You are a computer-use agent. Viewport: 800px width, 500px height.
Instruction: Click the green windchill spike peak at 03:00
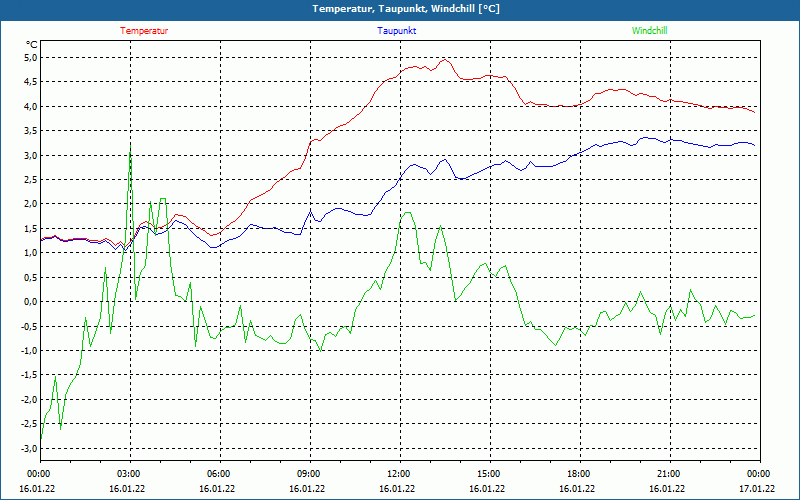click(x=131, y=146)
